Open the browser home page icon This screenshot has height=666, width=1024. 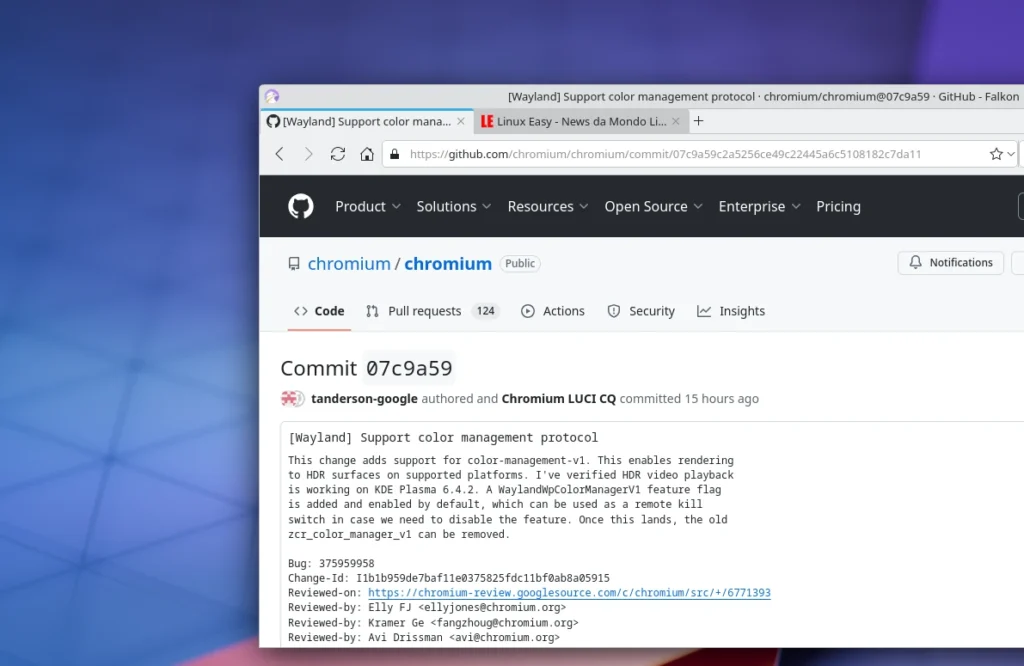click(366, 154)
